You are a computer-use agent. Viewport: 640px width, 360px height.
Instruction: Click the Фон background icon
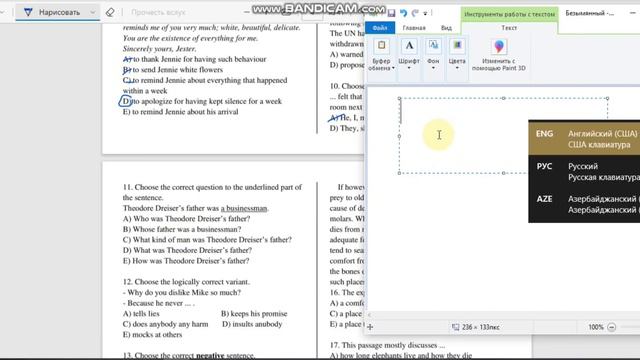pyautogui.click(x=433, y=46)
